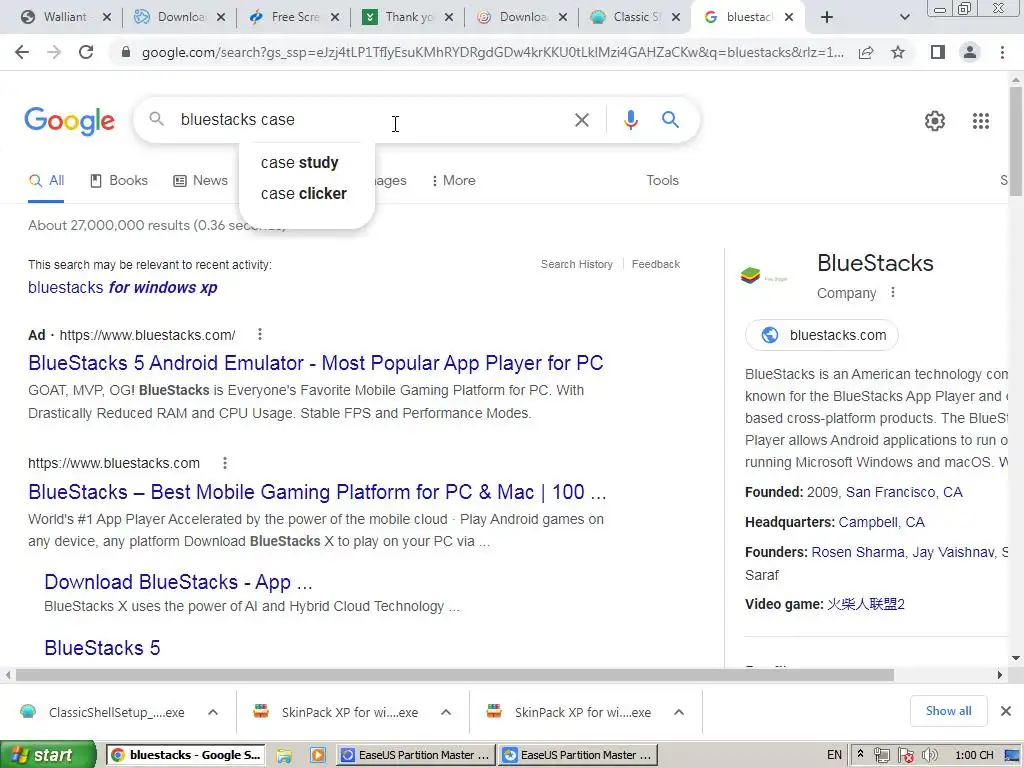Bookmark this page with the star icon
Image resolution: width=1024 pixels, height=768 pixels.
pyautogui.click(x=898, y=52)
